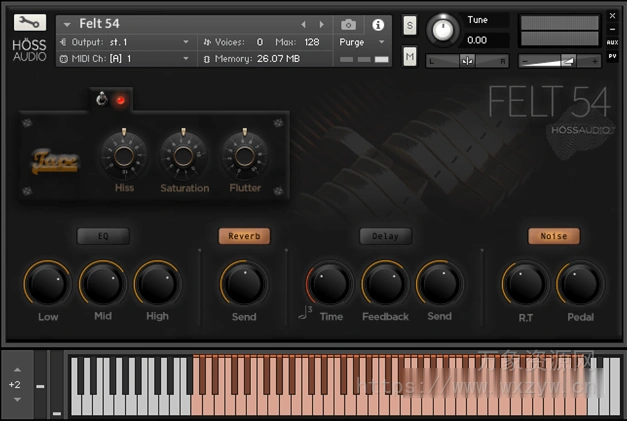Click the Tape logo
627x421 pixels.
click(55, 162)
